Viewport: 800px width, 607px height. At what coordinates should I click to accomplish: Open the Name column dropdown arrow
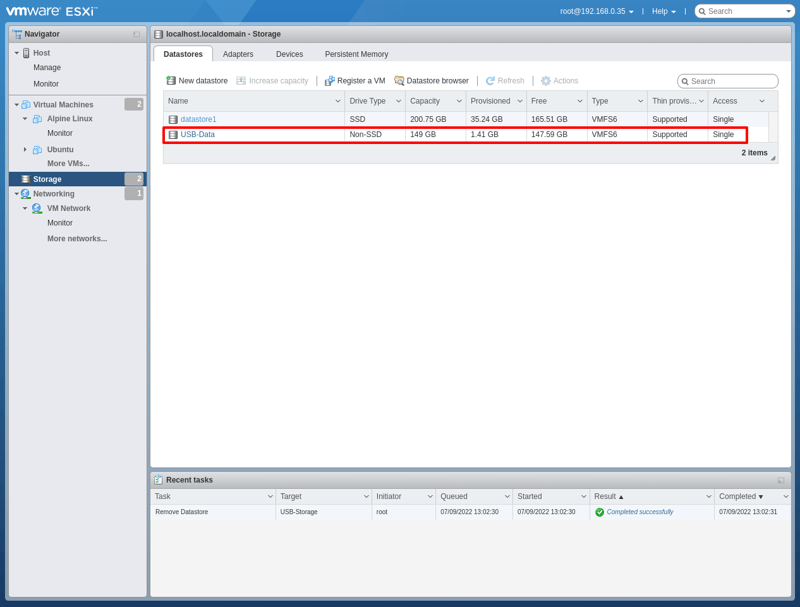click(x=338, y=101)
